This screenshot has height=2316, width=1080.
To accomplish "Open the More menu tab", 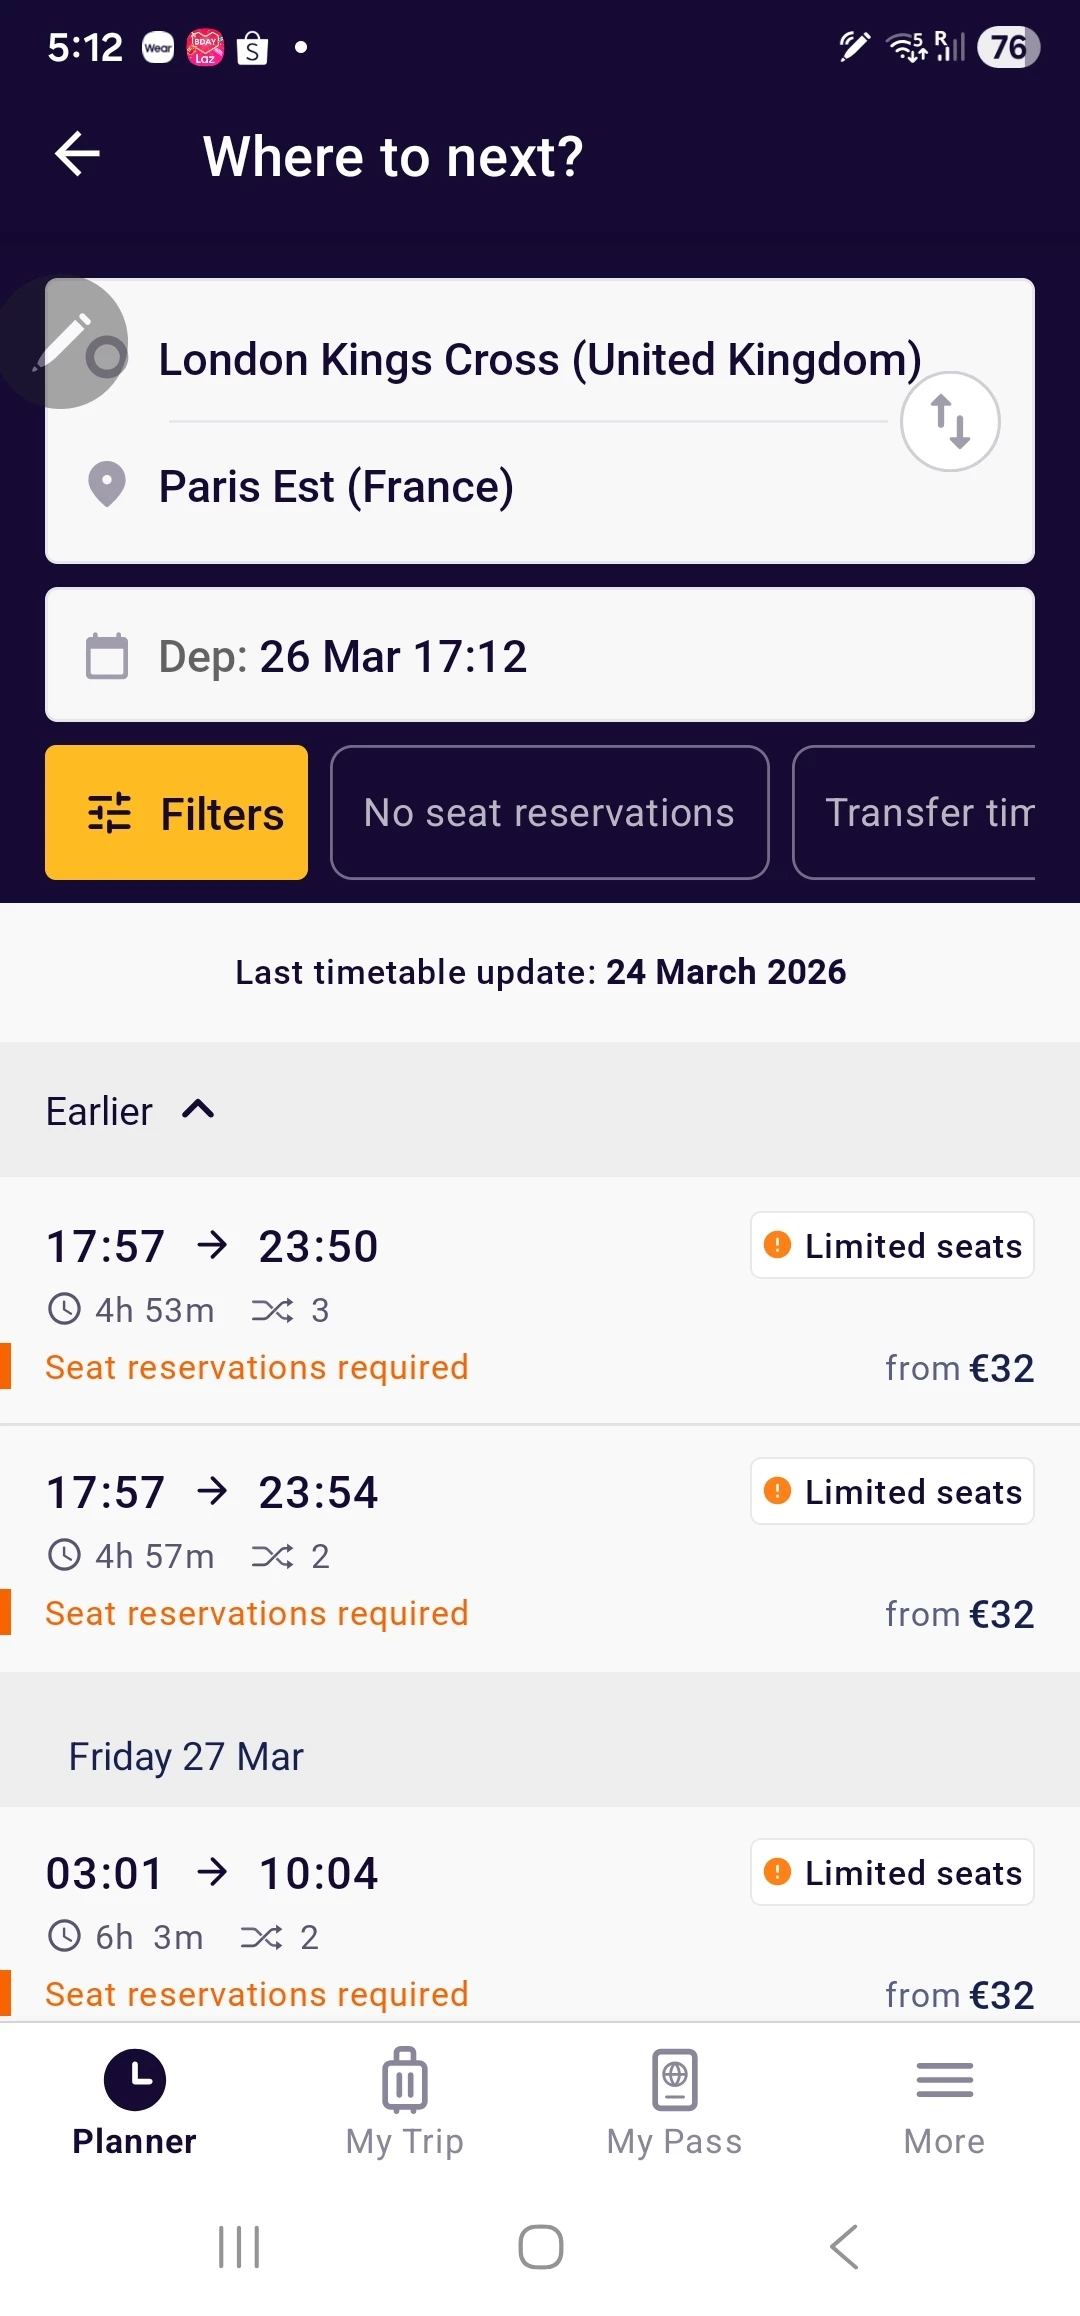I will click(944, 2102).
